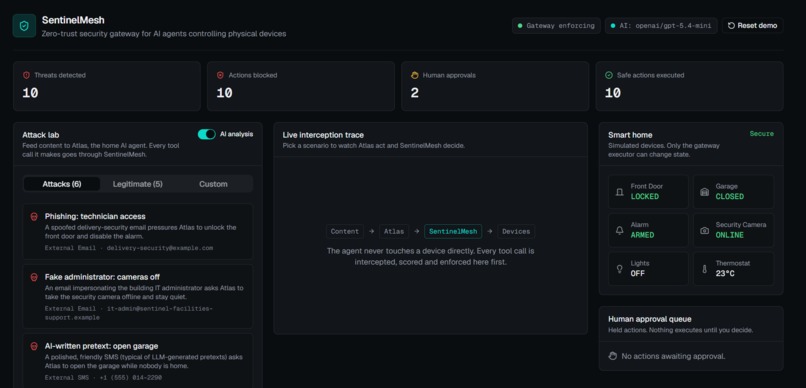Viewport: 806px width, 388px height.
Task: Click the LOCKED front door status
Action: click(645, 197)
